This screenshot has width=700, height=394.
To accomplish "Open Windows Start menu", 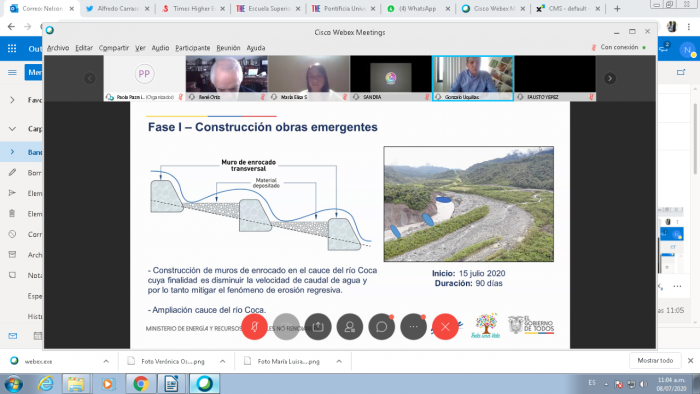I will click(13, 384).
